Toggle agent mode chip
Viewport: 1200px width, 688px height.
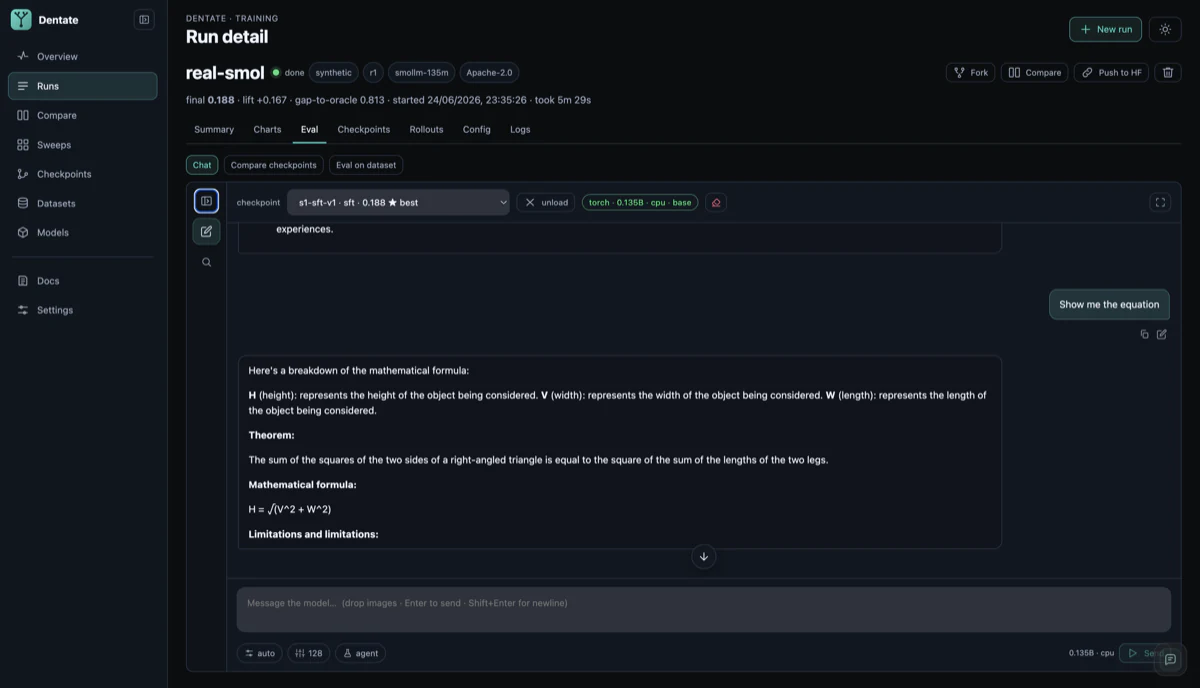point(360,653)
